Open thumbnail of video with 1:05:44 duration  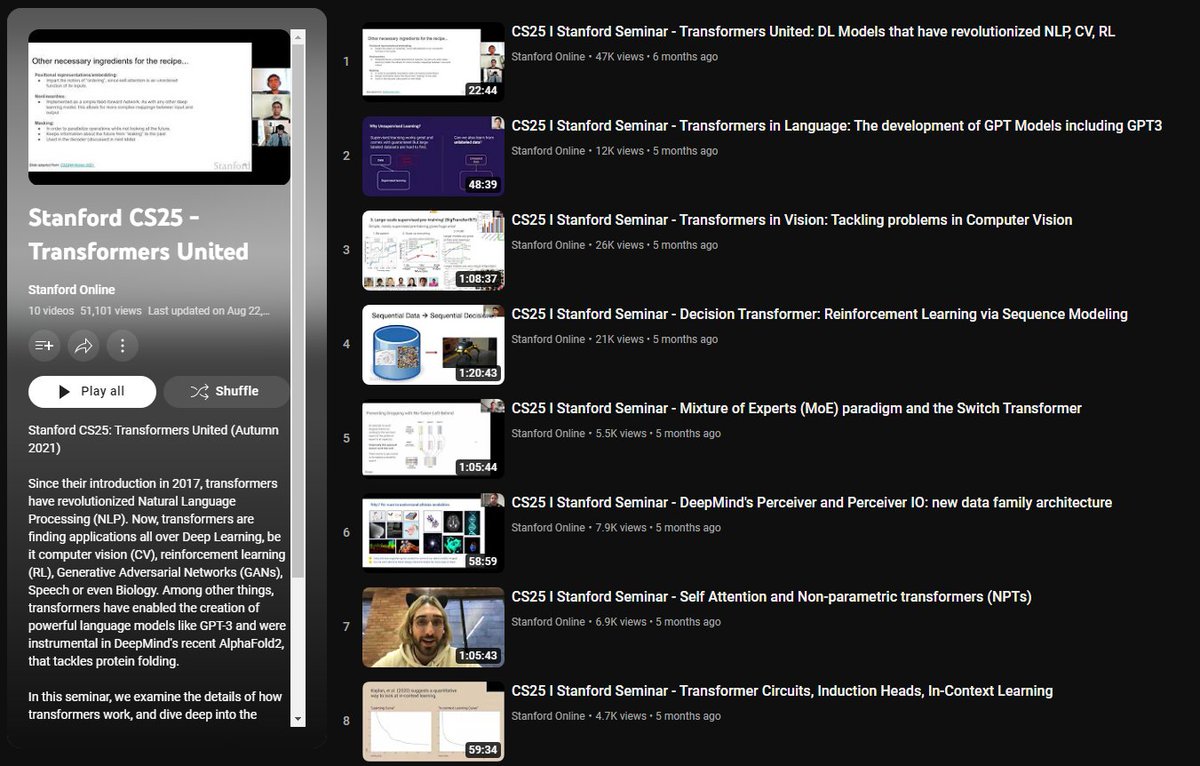pos(433,438)
